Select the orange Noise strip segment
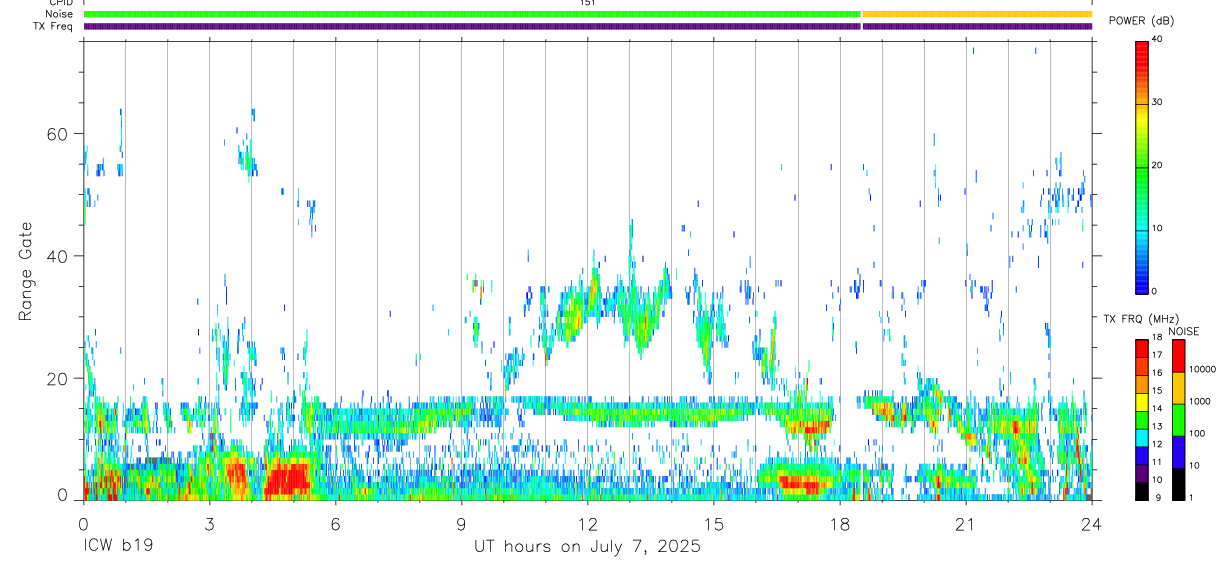 (x=977, y=14)
